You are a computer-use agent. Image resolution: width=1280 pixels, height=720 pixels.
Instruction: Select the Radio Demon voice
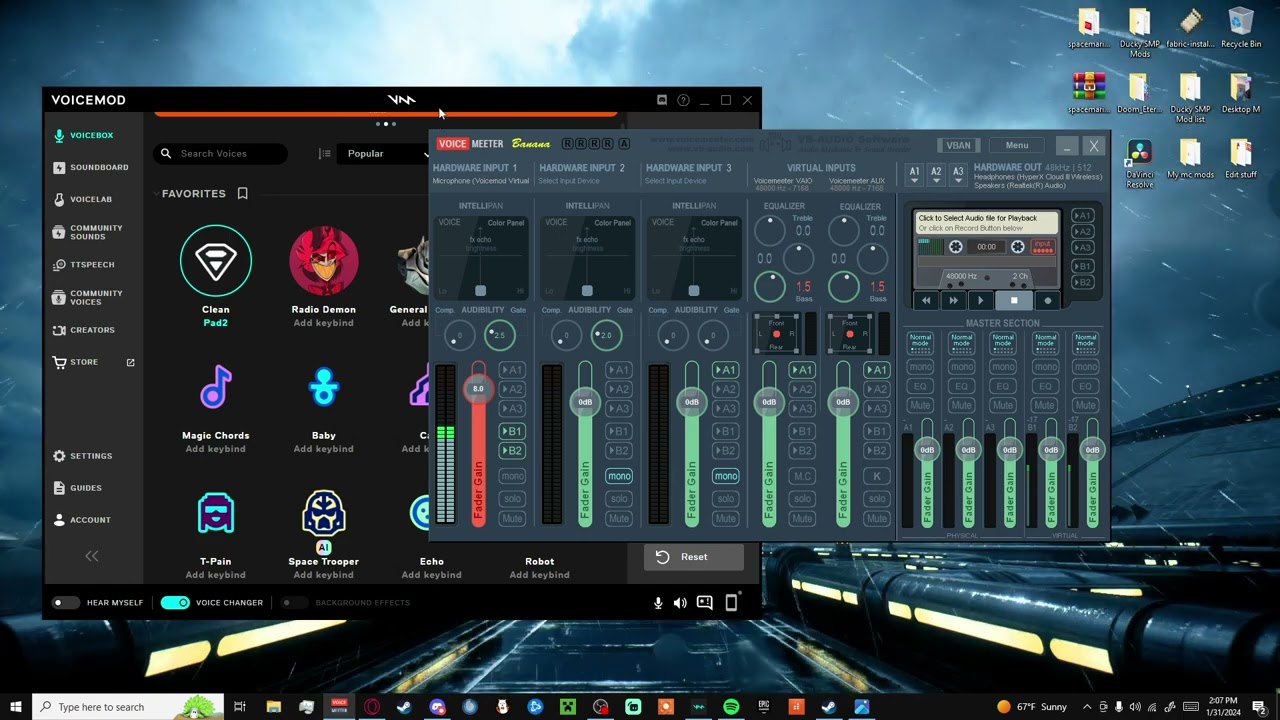(323, 261)
